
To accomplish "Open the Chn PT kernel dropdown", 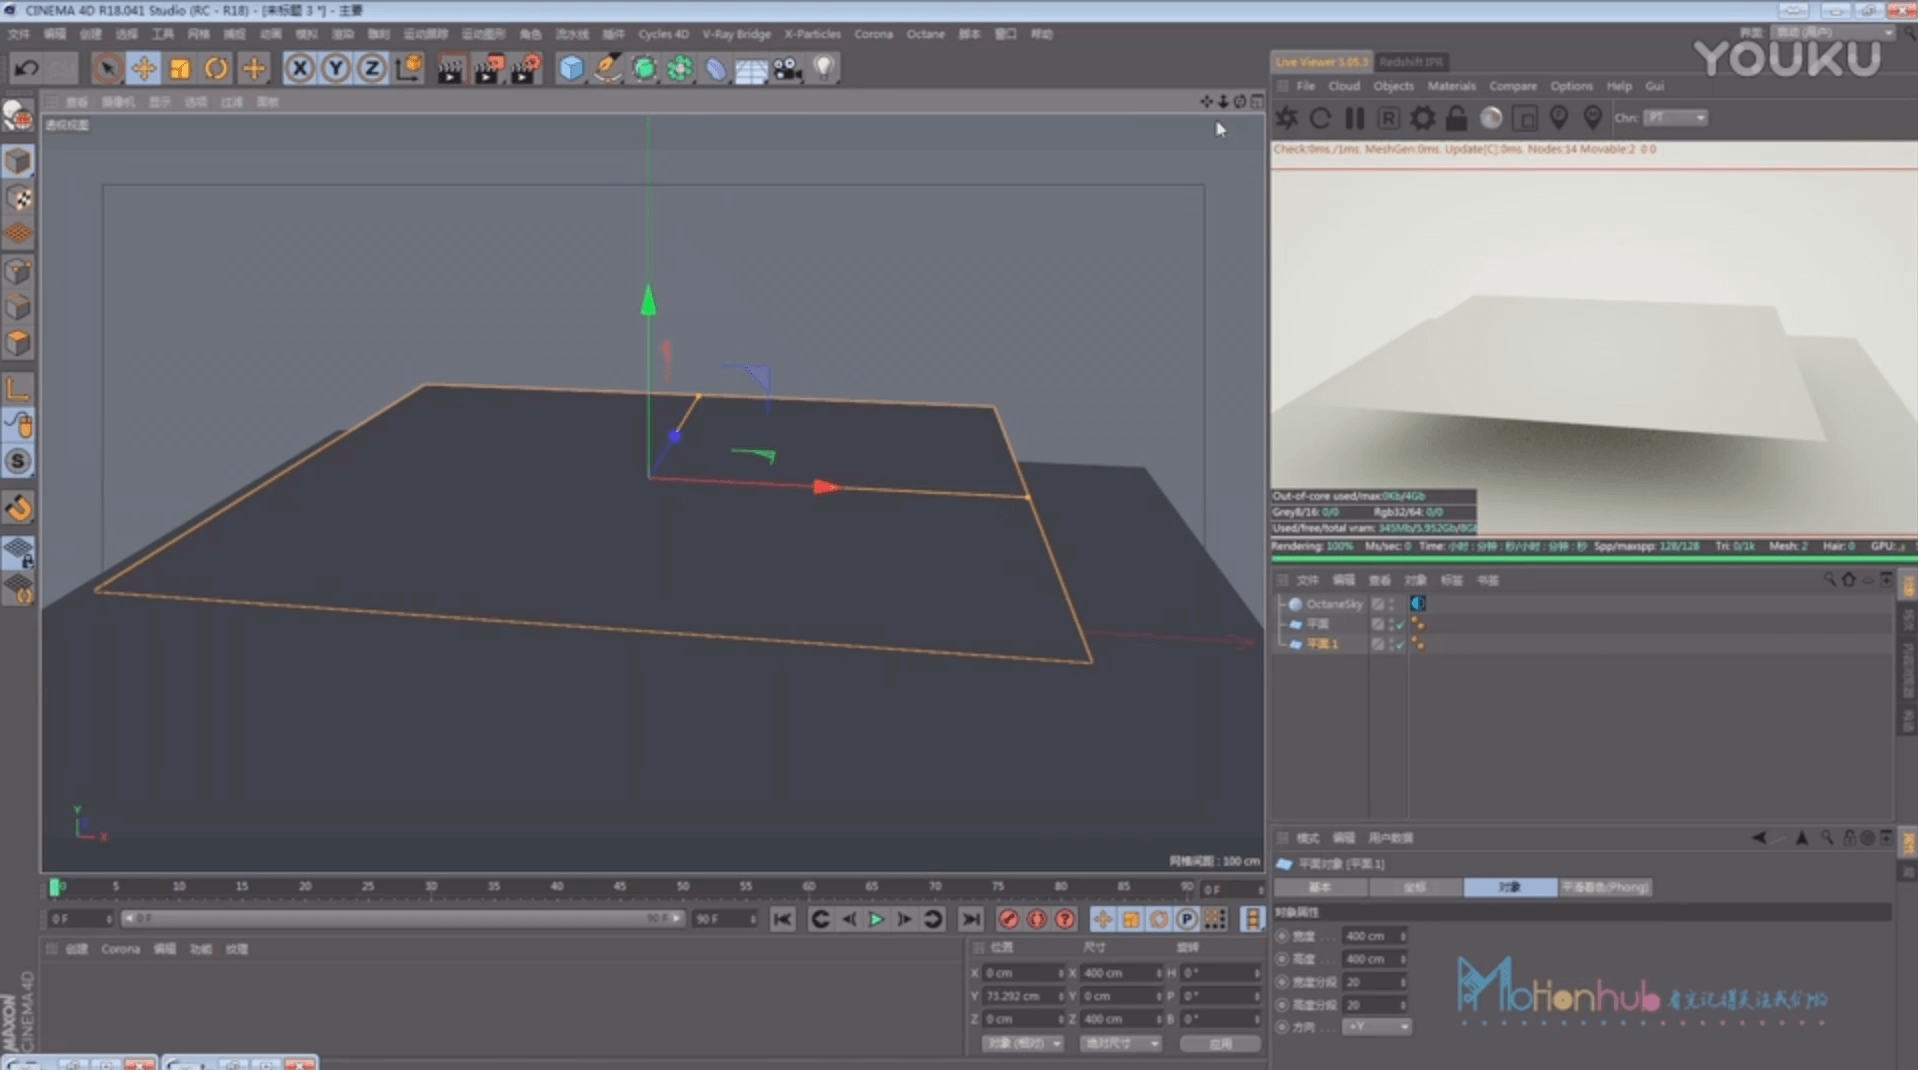I will tap(1675, 118).
